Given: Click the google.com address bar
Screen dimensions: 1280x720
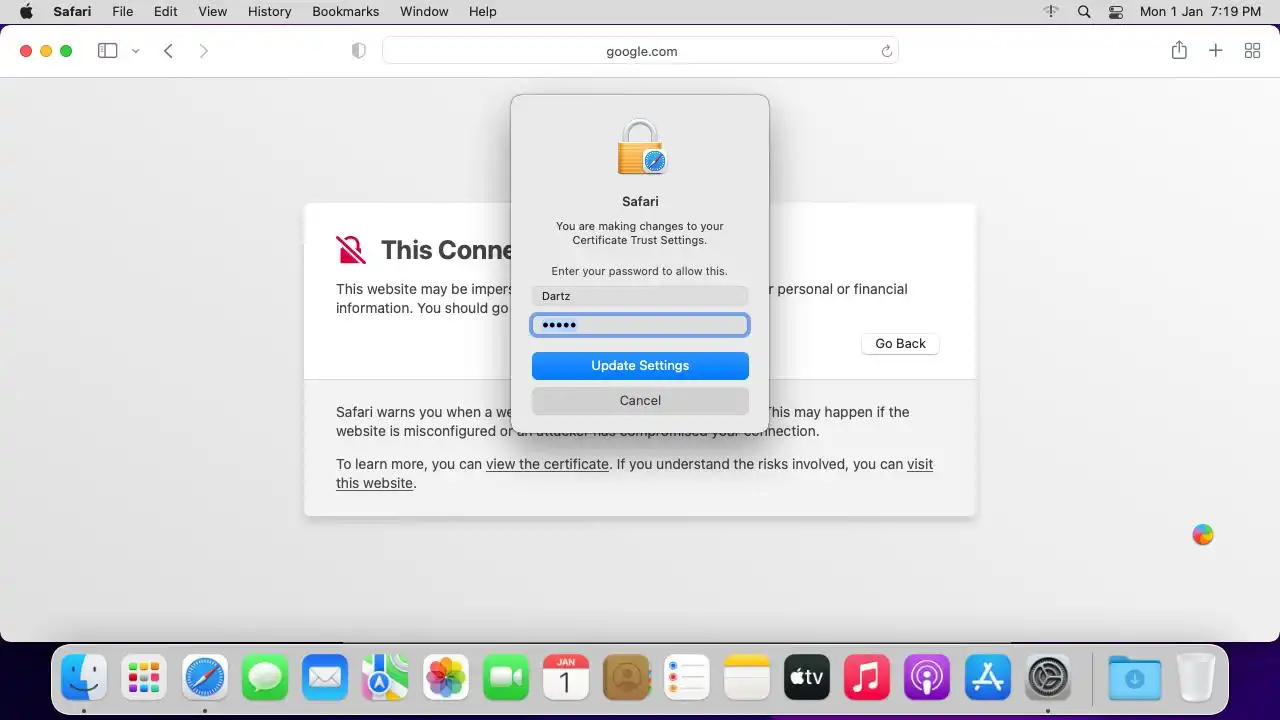Looking at the screenshot, I should pos(640,51).
